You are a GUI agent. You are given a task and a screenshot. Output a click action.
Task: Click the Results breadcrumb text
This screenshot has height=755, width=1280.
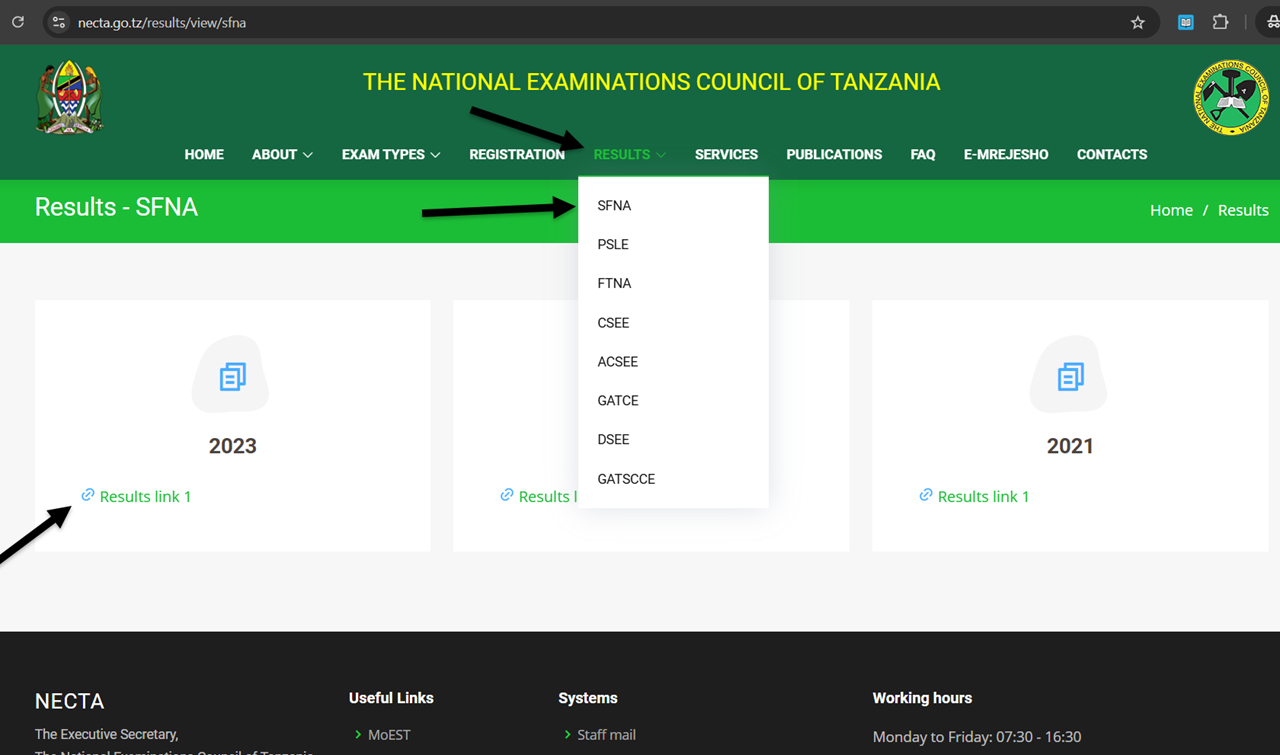tap(1243, 210)
